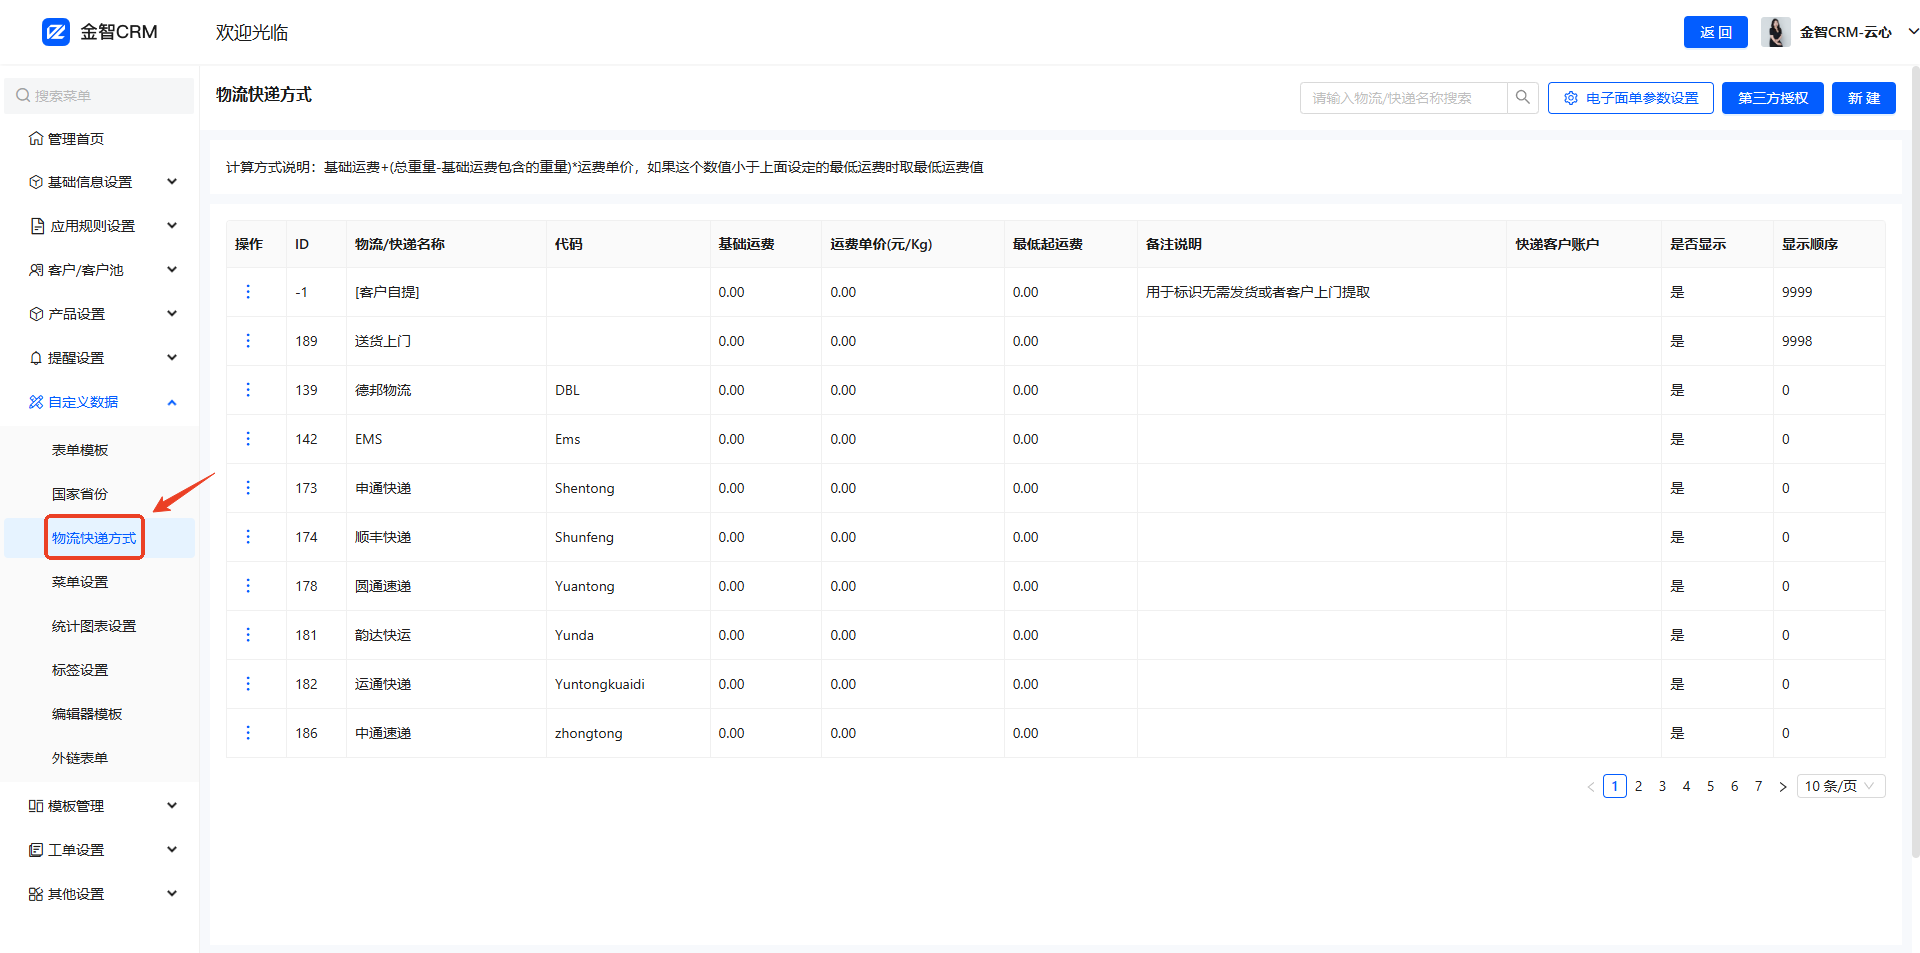The height and width of the screenshot is (953, 1920).
Task: Go to page 5
Action: click(x=1711, y=786)
